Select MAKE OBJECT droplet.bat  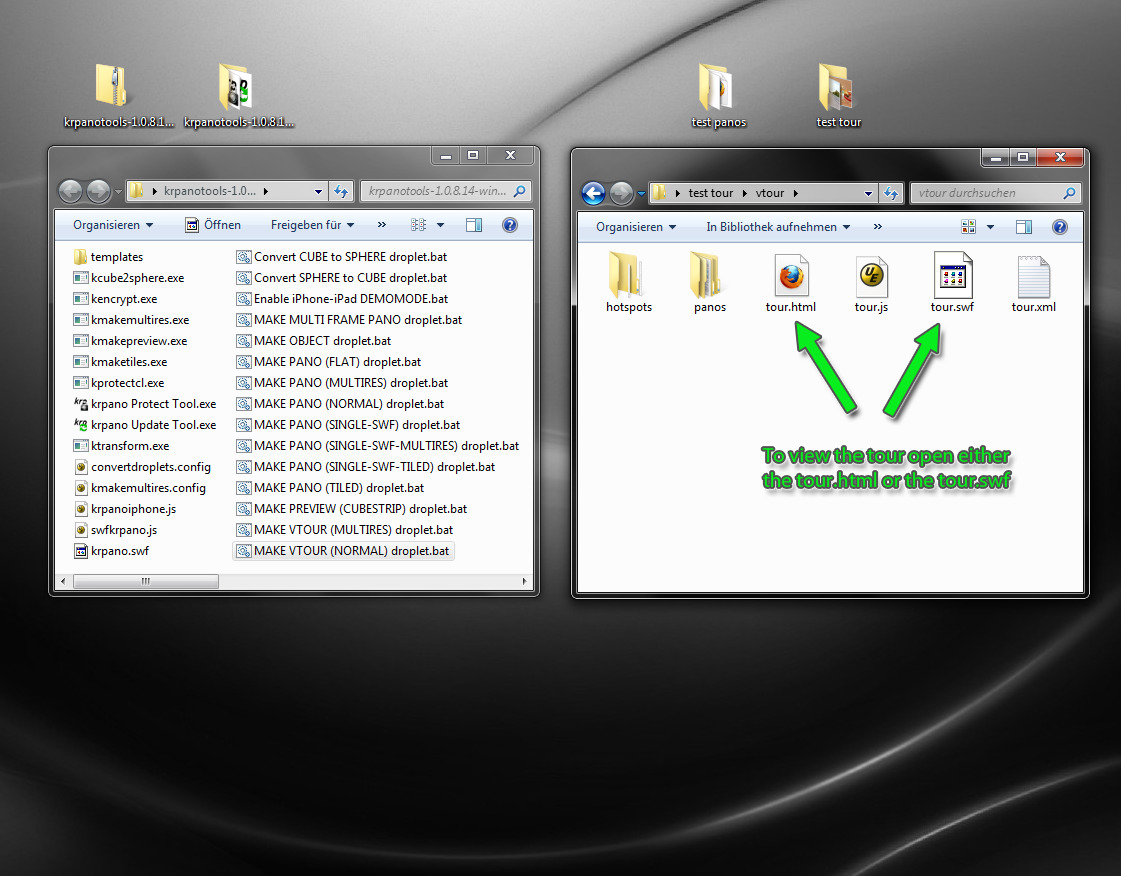pyautogui.click(x=314, y=341)
